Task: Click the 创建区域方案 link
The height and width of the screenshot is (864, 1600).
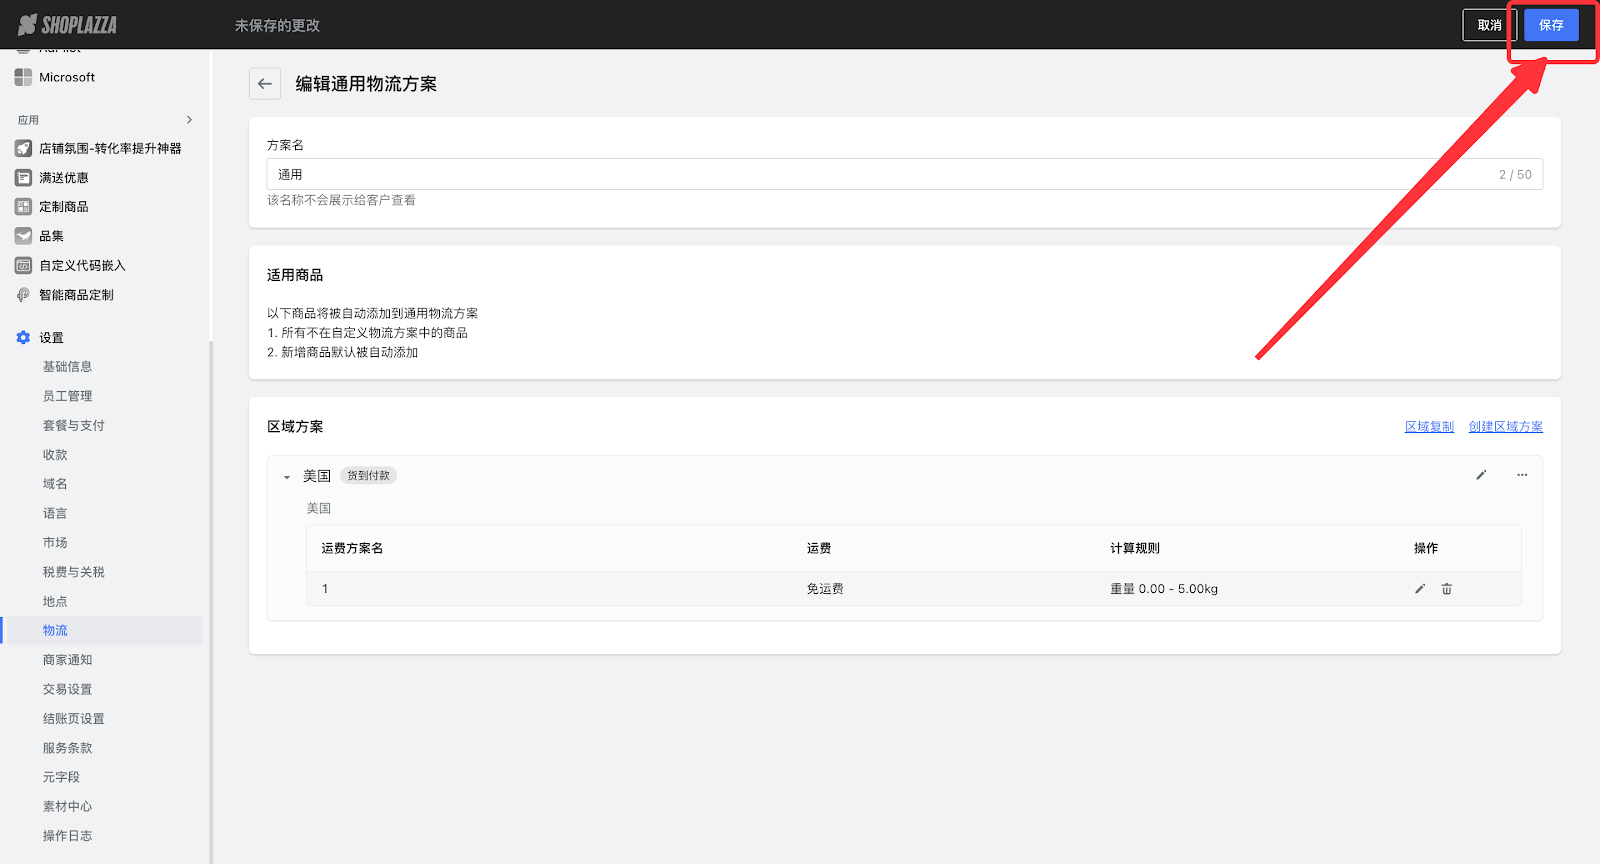Action: point(1505,427)
